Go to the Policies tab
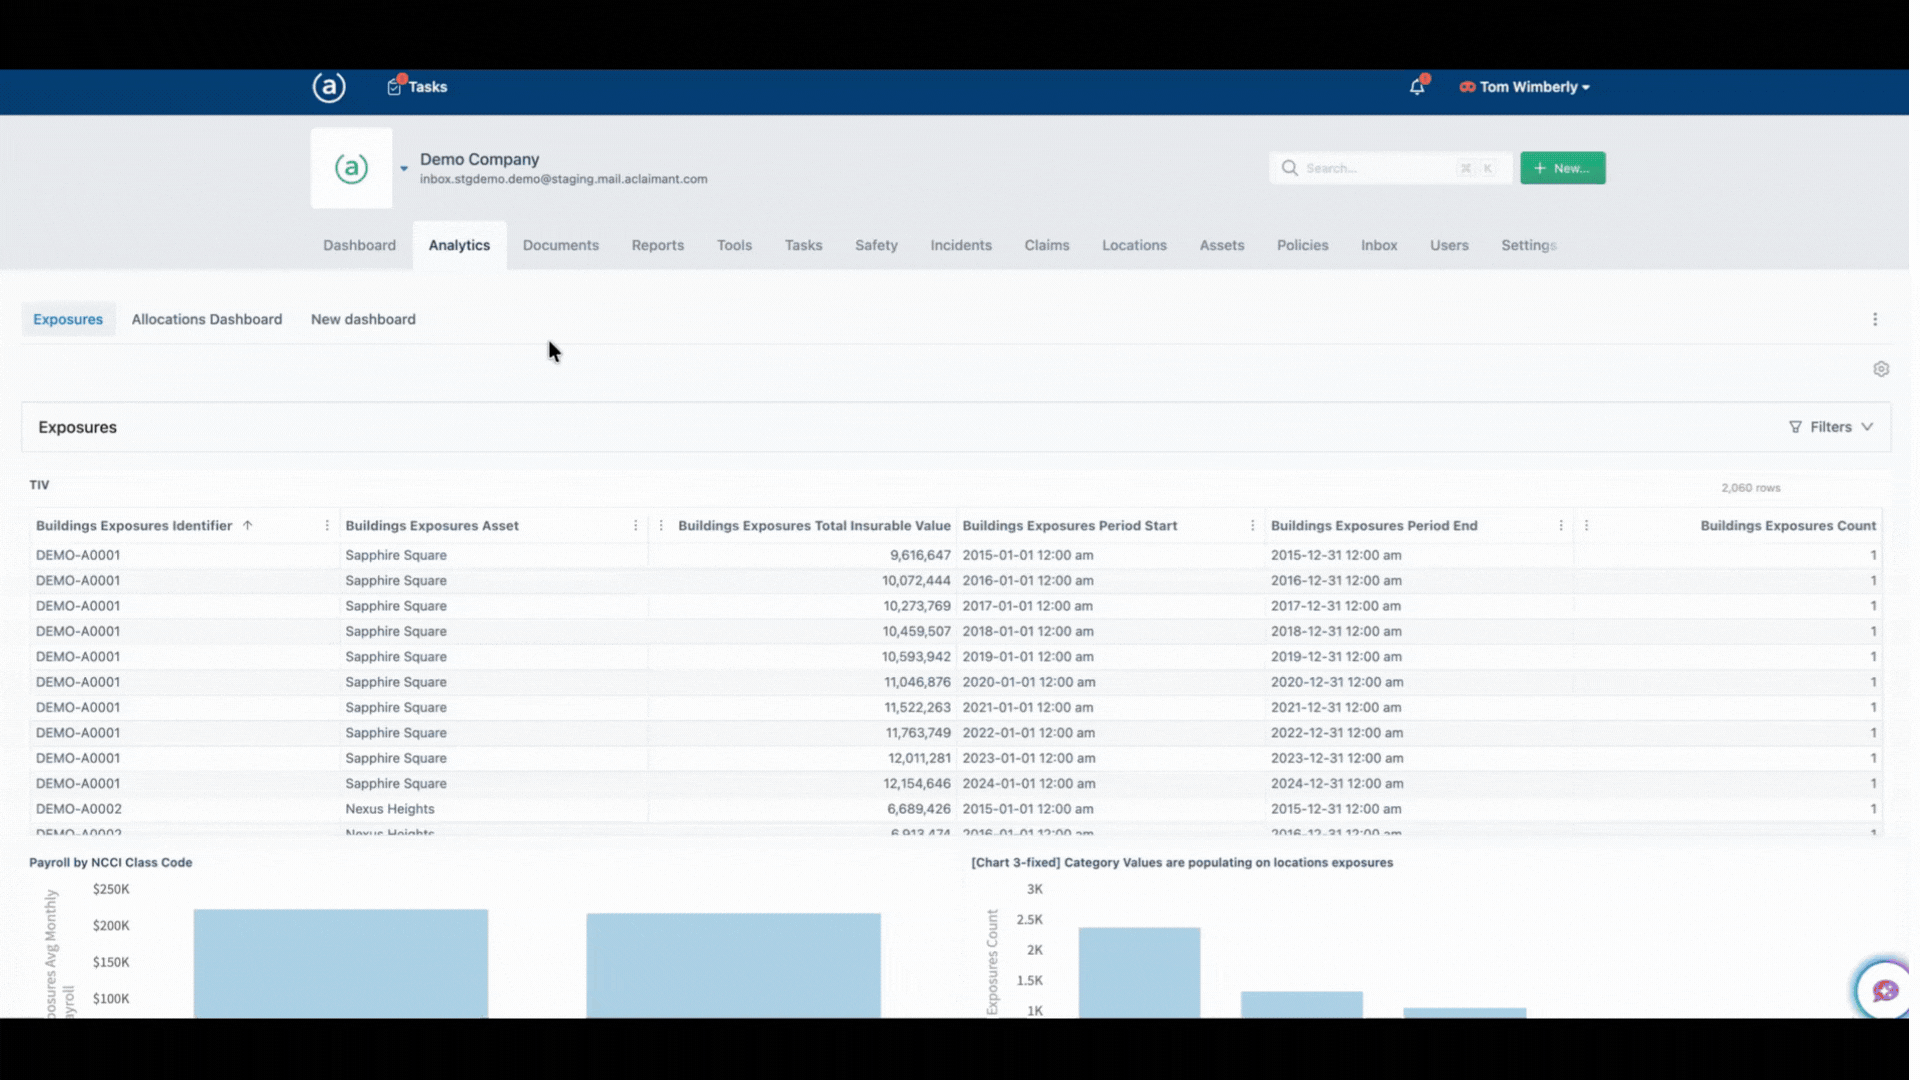1920x1080 pixels. (x=1302, y=245)
